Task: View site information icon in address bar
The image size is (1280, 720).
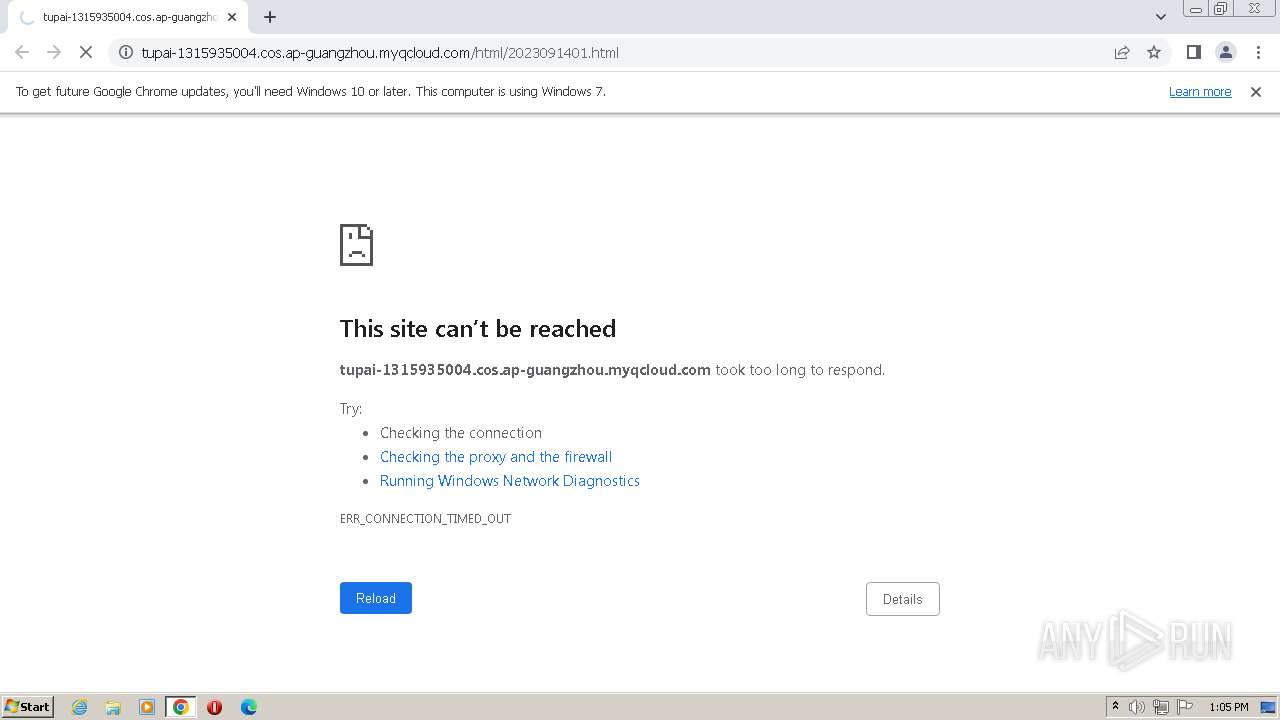Action: (126, 52)
